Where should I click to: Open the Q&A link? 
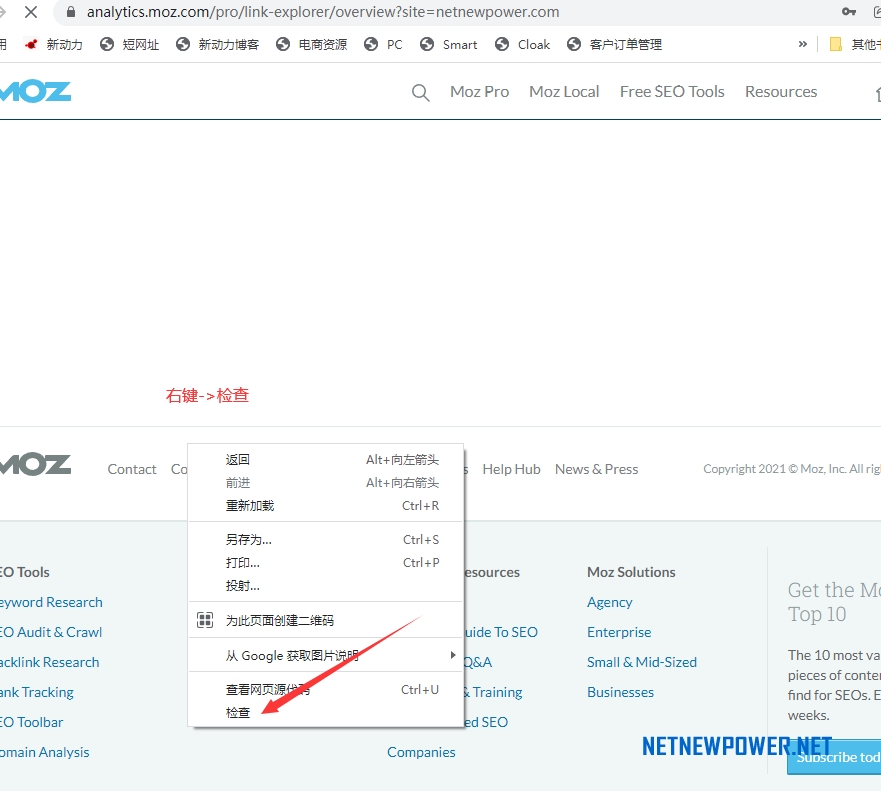(x=478, y=662)
